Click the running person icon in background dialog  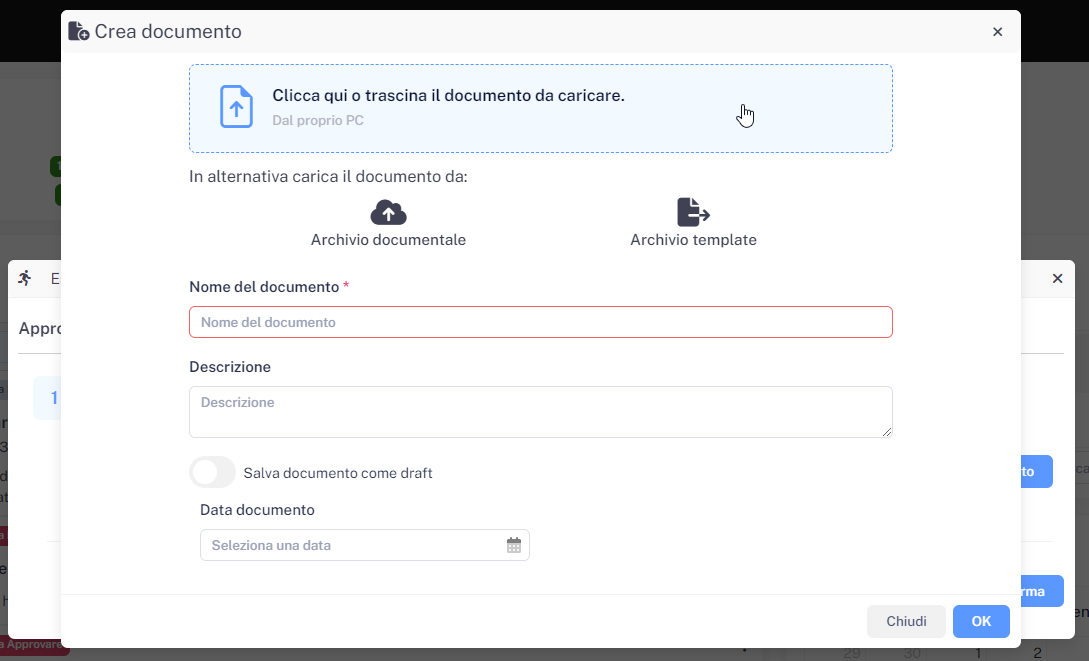pos(25,279)
